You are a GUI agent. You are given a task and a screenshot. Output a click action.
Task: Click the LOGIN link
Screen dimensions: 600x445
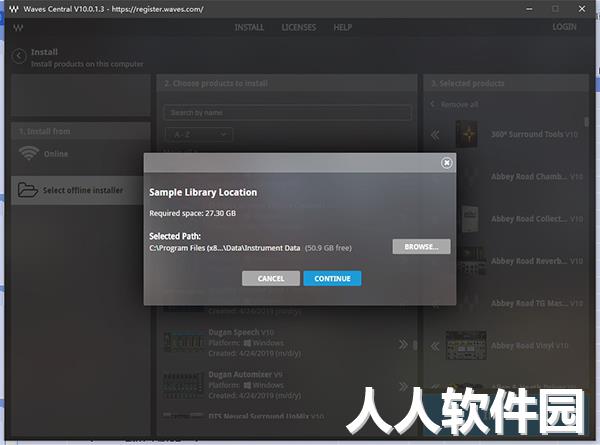[564, 27]
